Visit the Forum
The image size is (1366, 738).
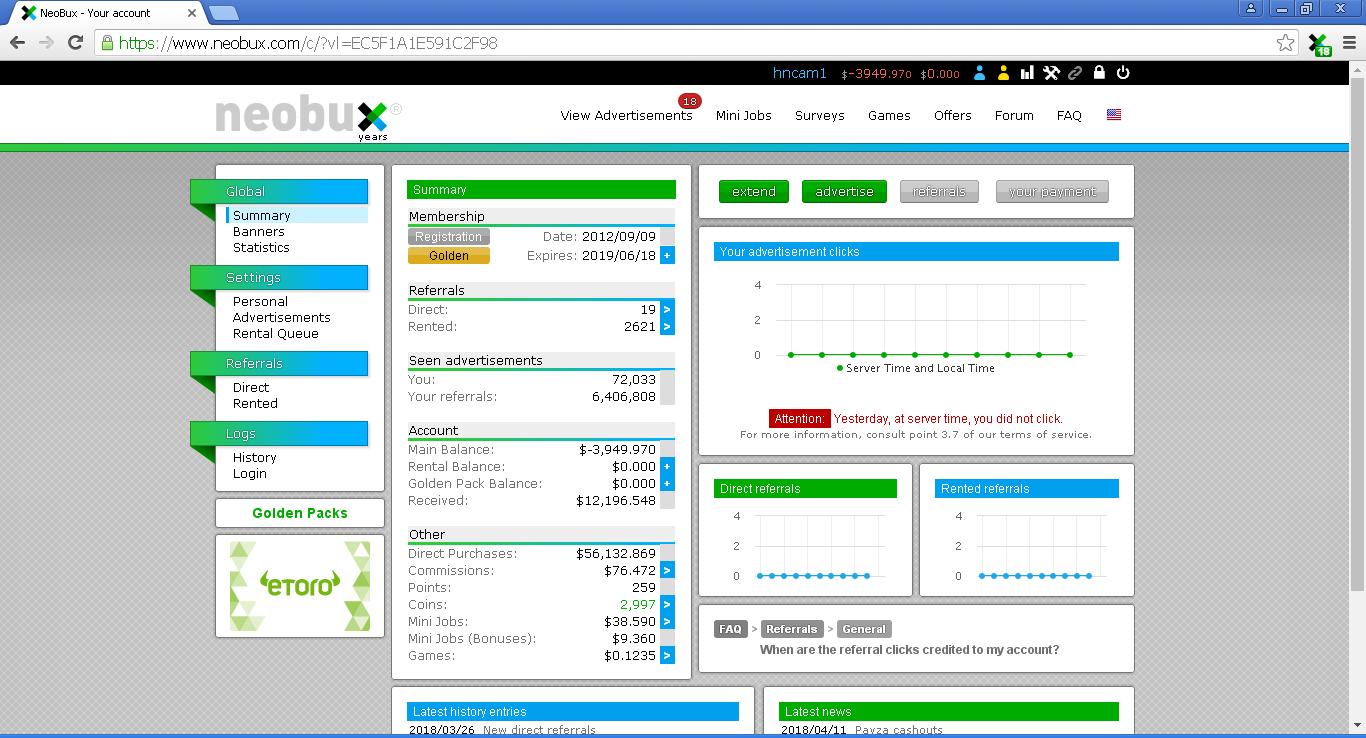point(1014,116)
